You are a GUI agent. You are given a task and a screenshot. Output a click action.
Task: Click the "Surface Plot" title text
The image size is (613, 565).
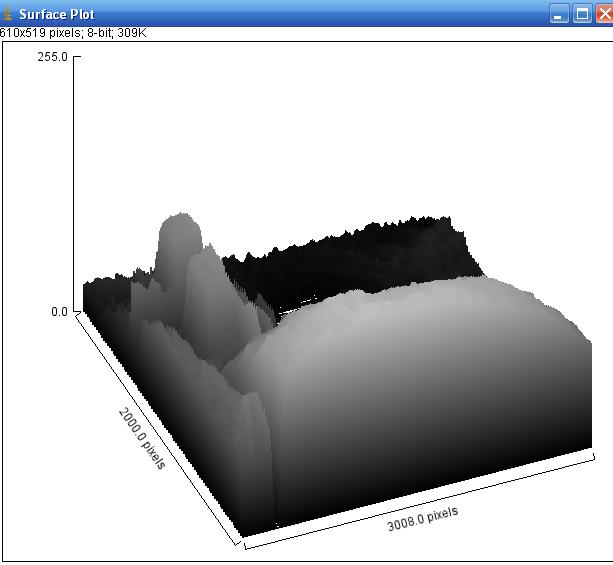(x=57, y=15)
